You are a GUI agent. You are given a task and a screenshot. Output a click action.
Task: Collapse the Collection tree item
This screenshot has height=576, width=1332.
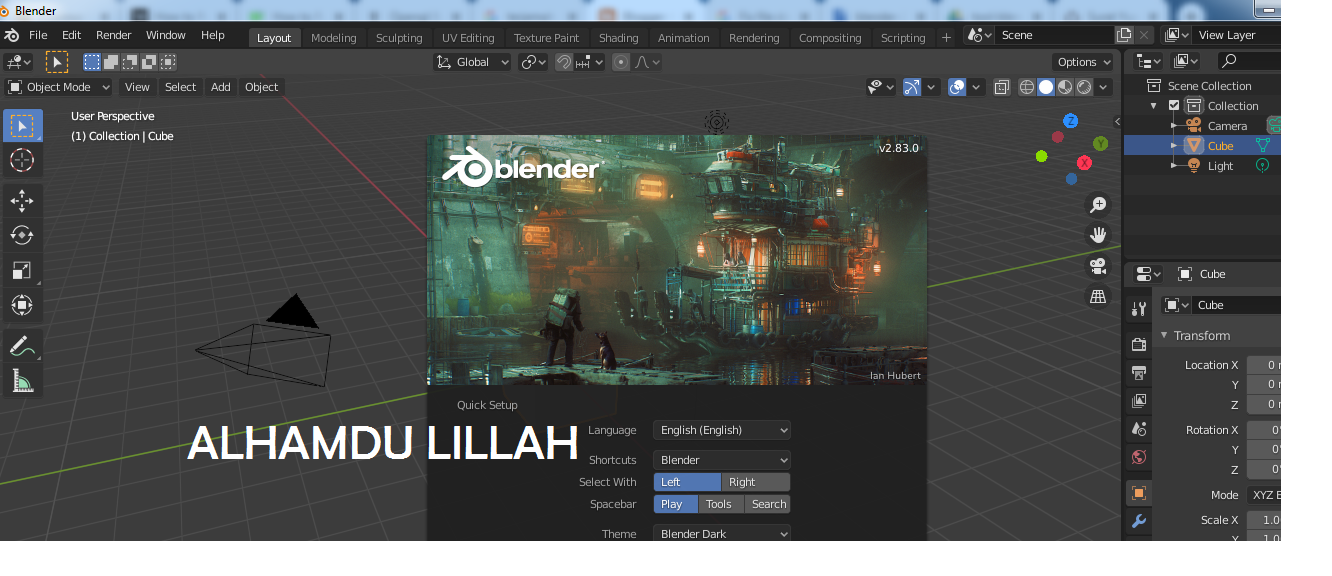point(1153,106)
